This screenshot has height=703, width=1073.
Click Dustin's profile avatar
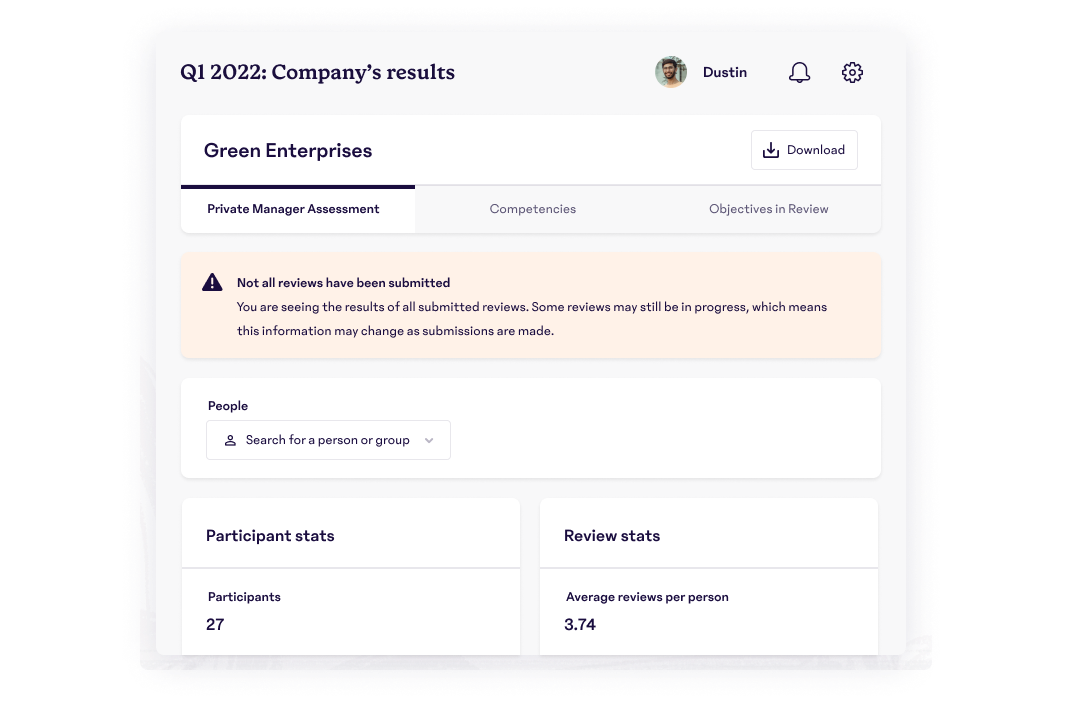click(x=671, y=72)
